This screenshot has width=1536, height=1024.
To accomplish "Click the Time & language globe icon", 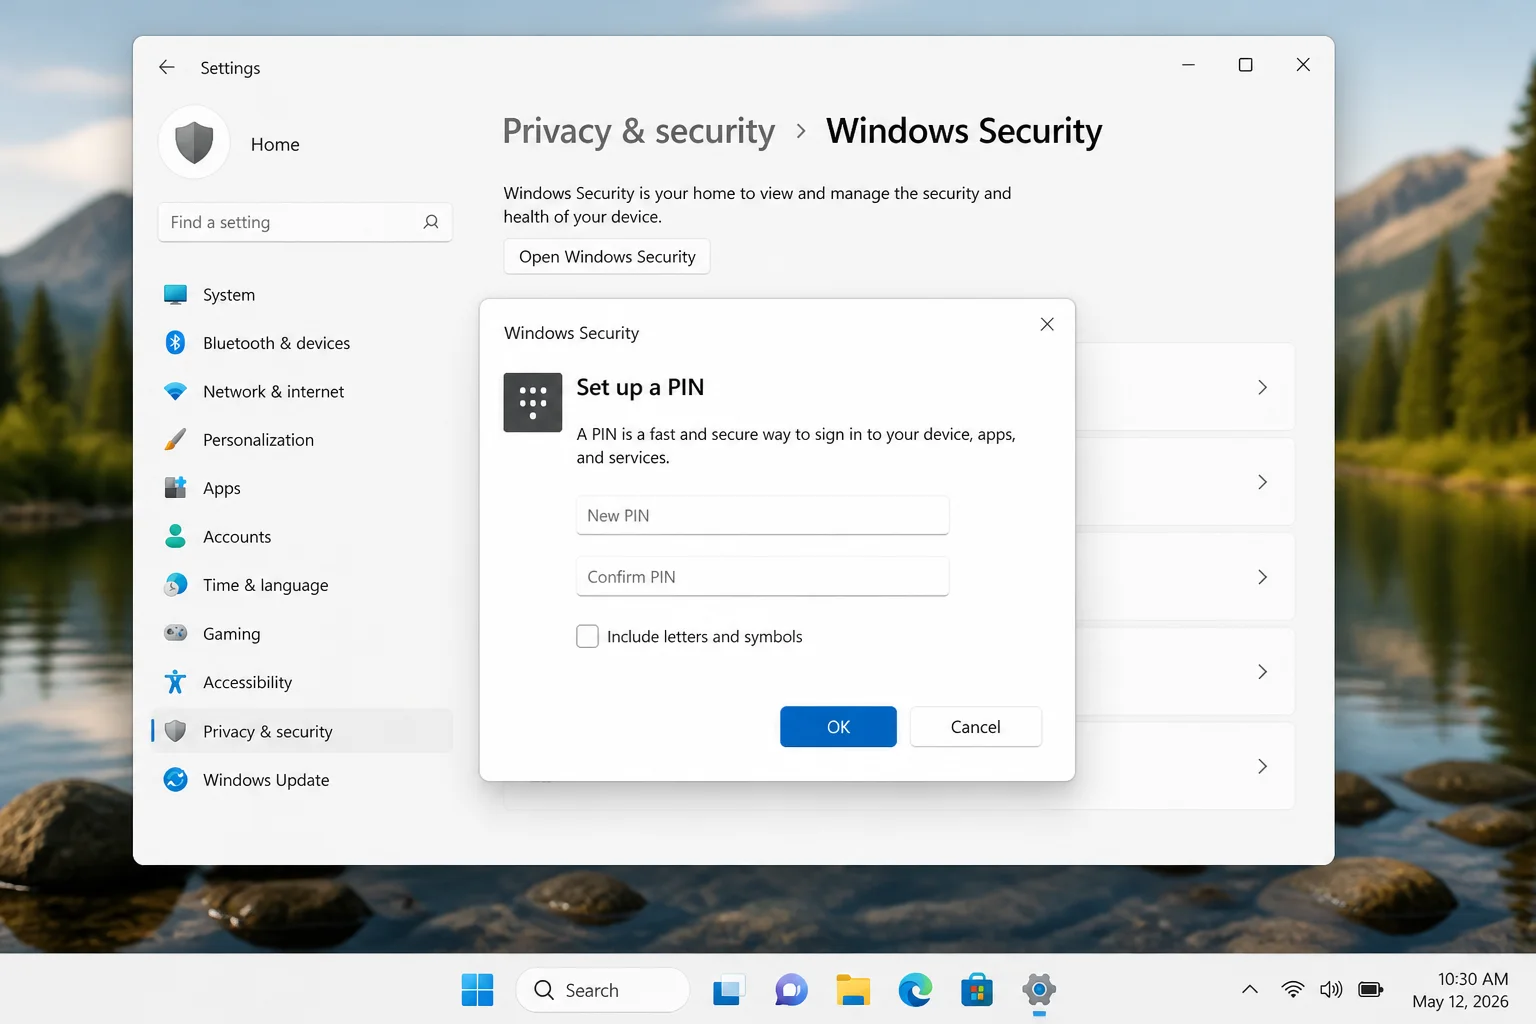I will click(175, 585).
